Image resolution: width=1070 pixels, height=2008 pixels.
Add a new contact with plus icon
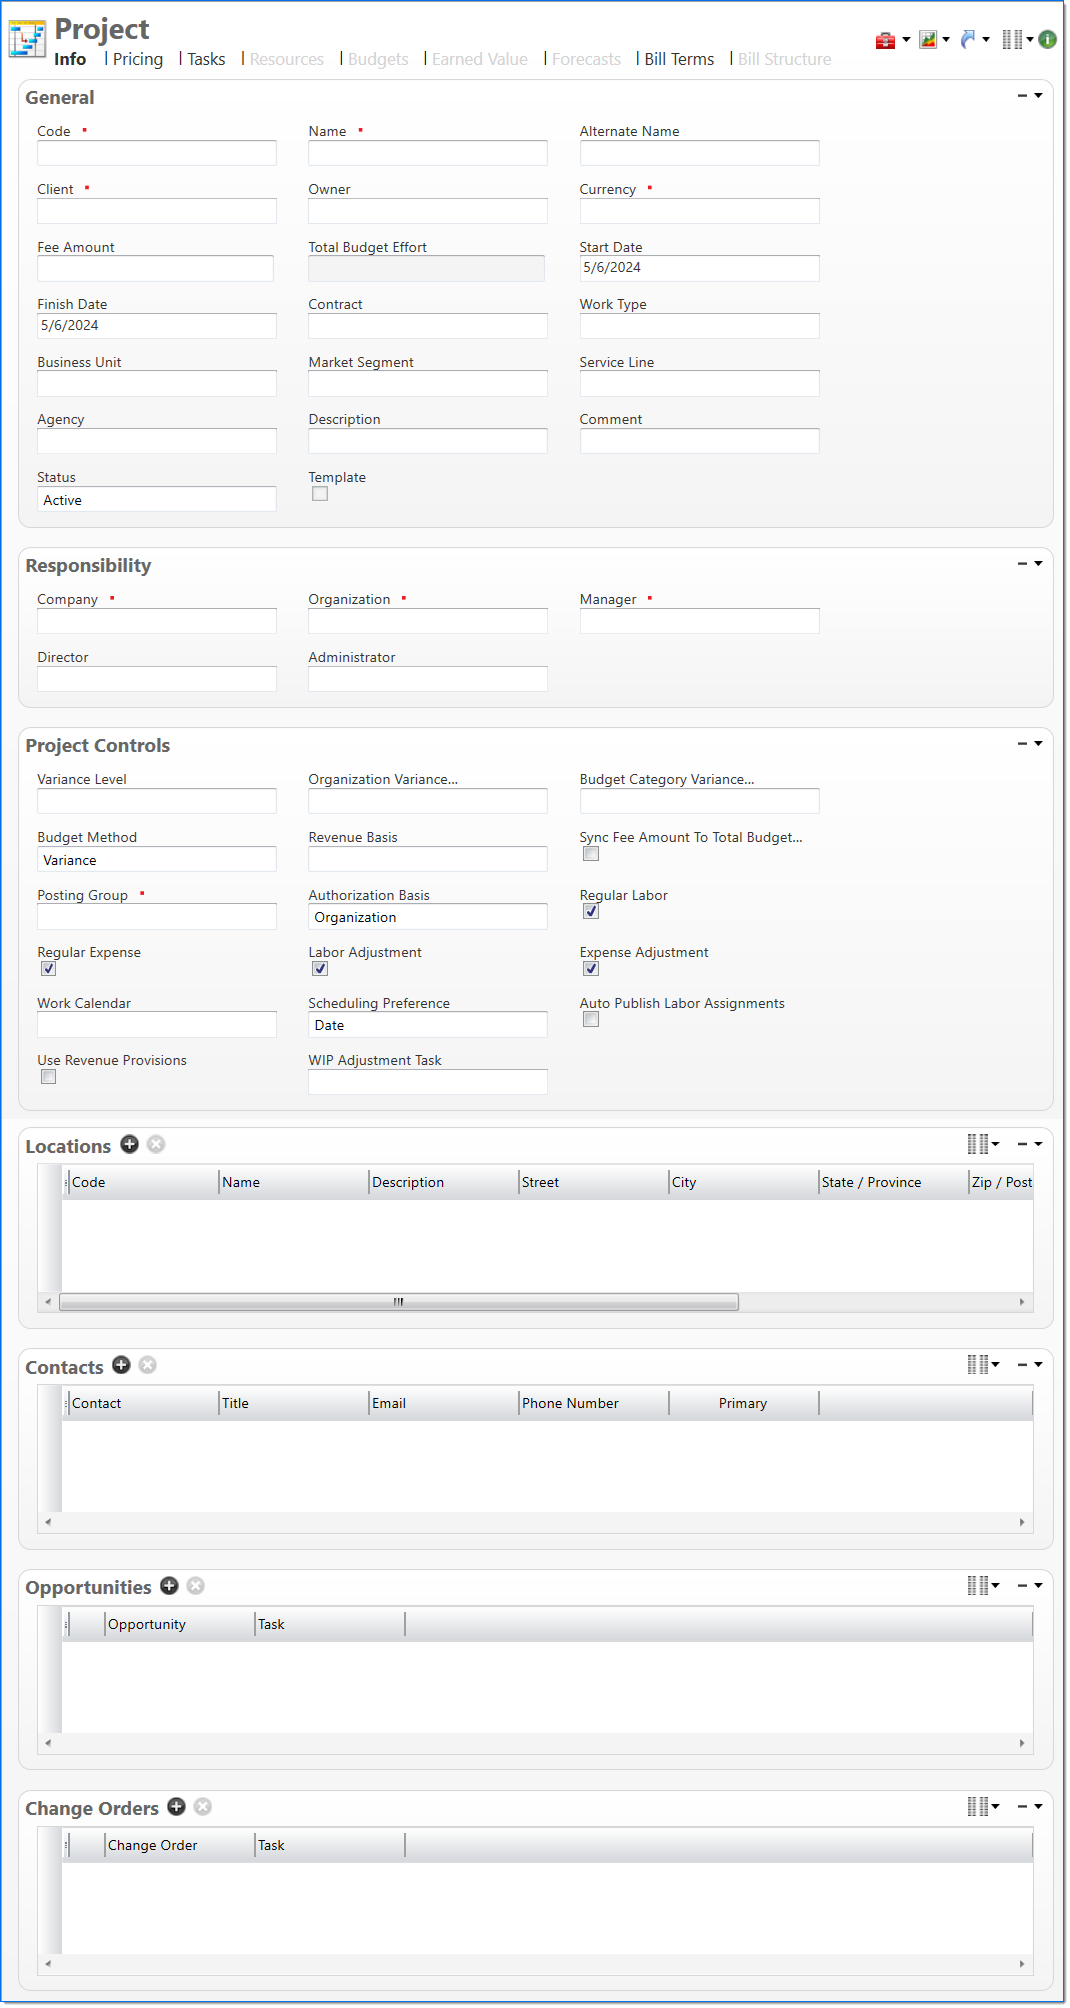(121, 1365)
